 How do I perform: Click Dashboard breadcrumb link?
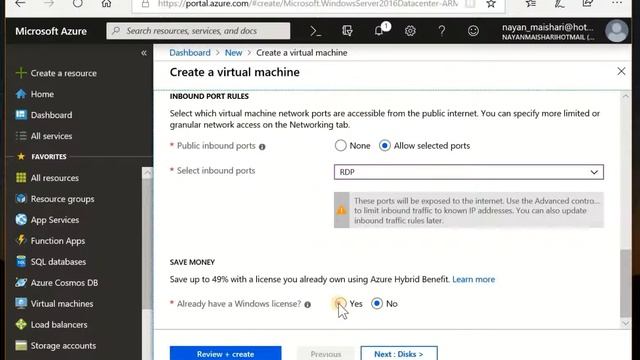(x=190, y=53)
